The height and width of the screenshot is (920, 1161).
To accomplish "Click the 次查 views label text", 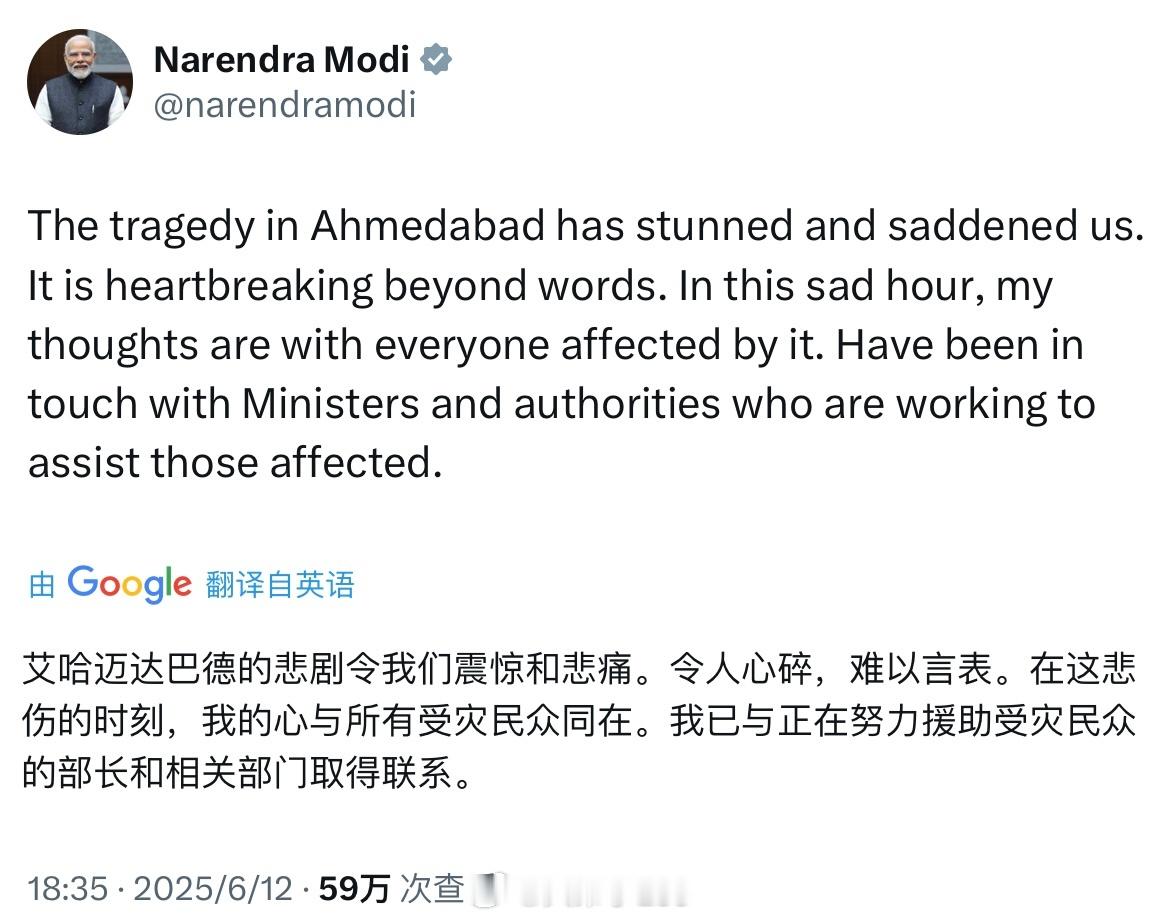I will click(x=432, y=888).
